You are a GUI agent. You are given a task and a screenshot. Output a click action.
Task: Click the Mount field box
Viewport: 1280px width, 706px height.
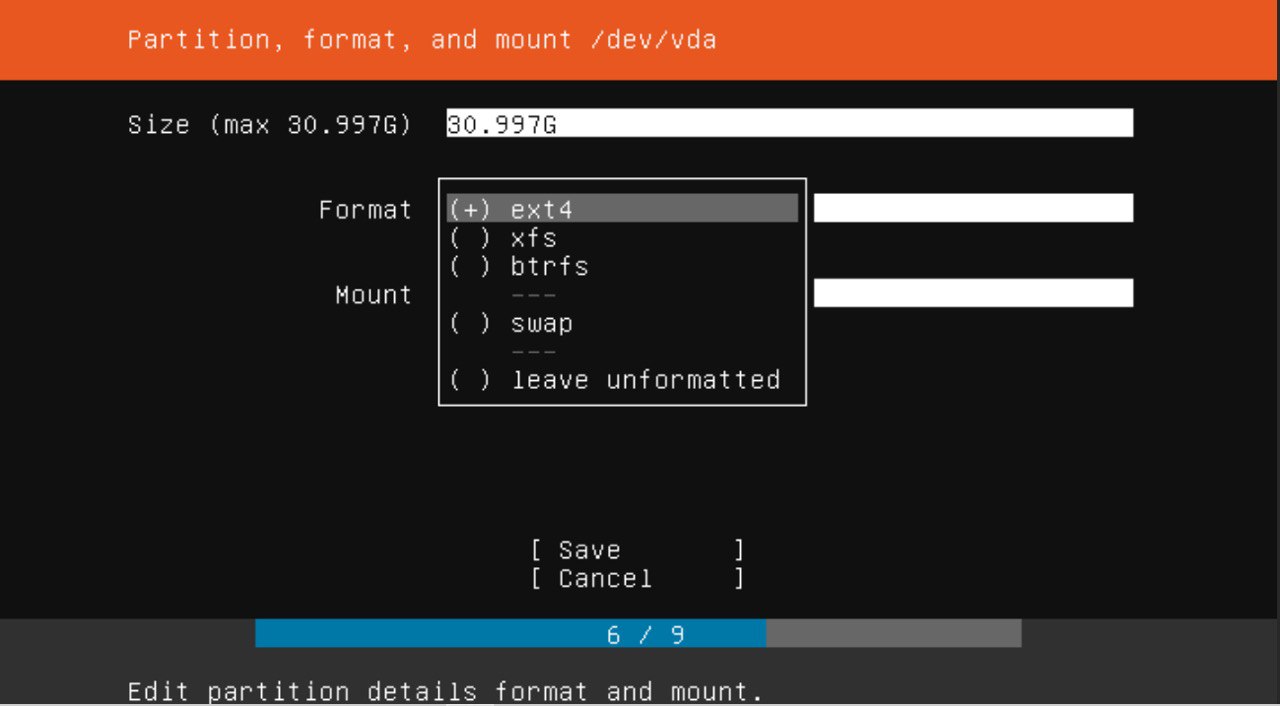click(x=973, y=293)
